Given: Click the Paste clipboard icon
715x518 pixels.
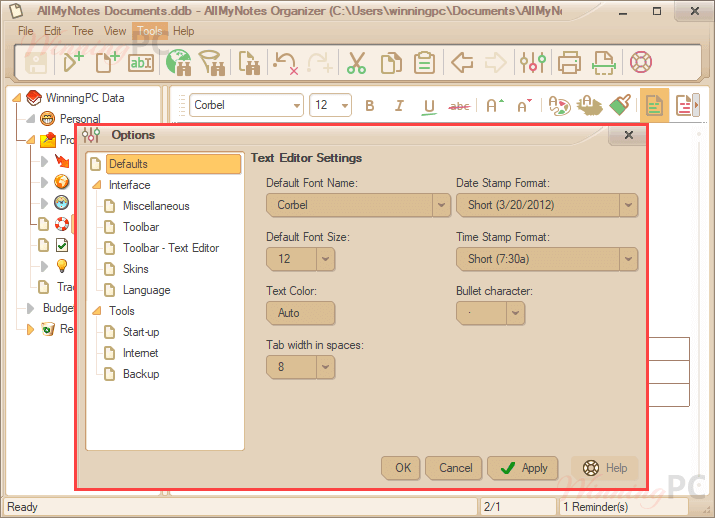Looking at the screenshot, I should (x=424, y=62).
